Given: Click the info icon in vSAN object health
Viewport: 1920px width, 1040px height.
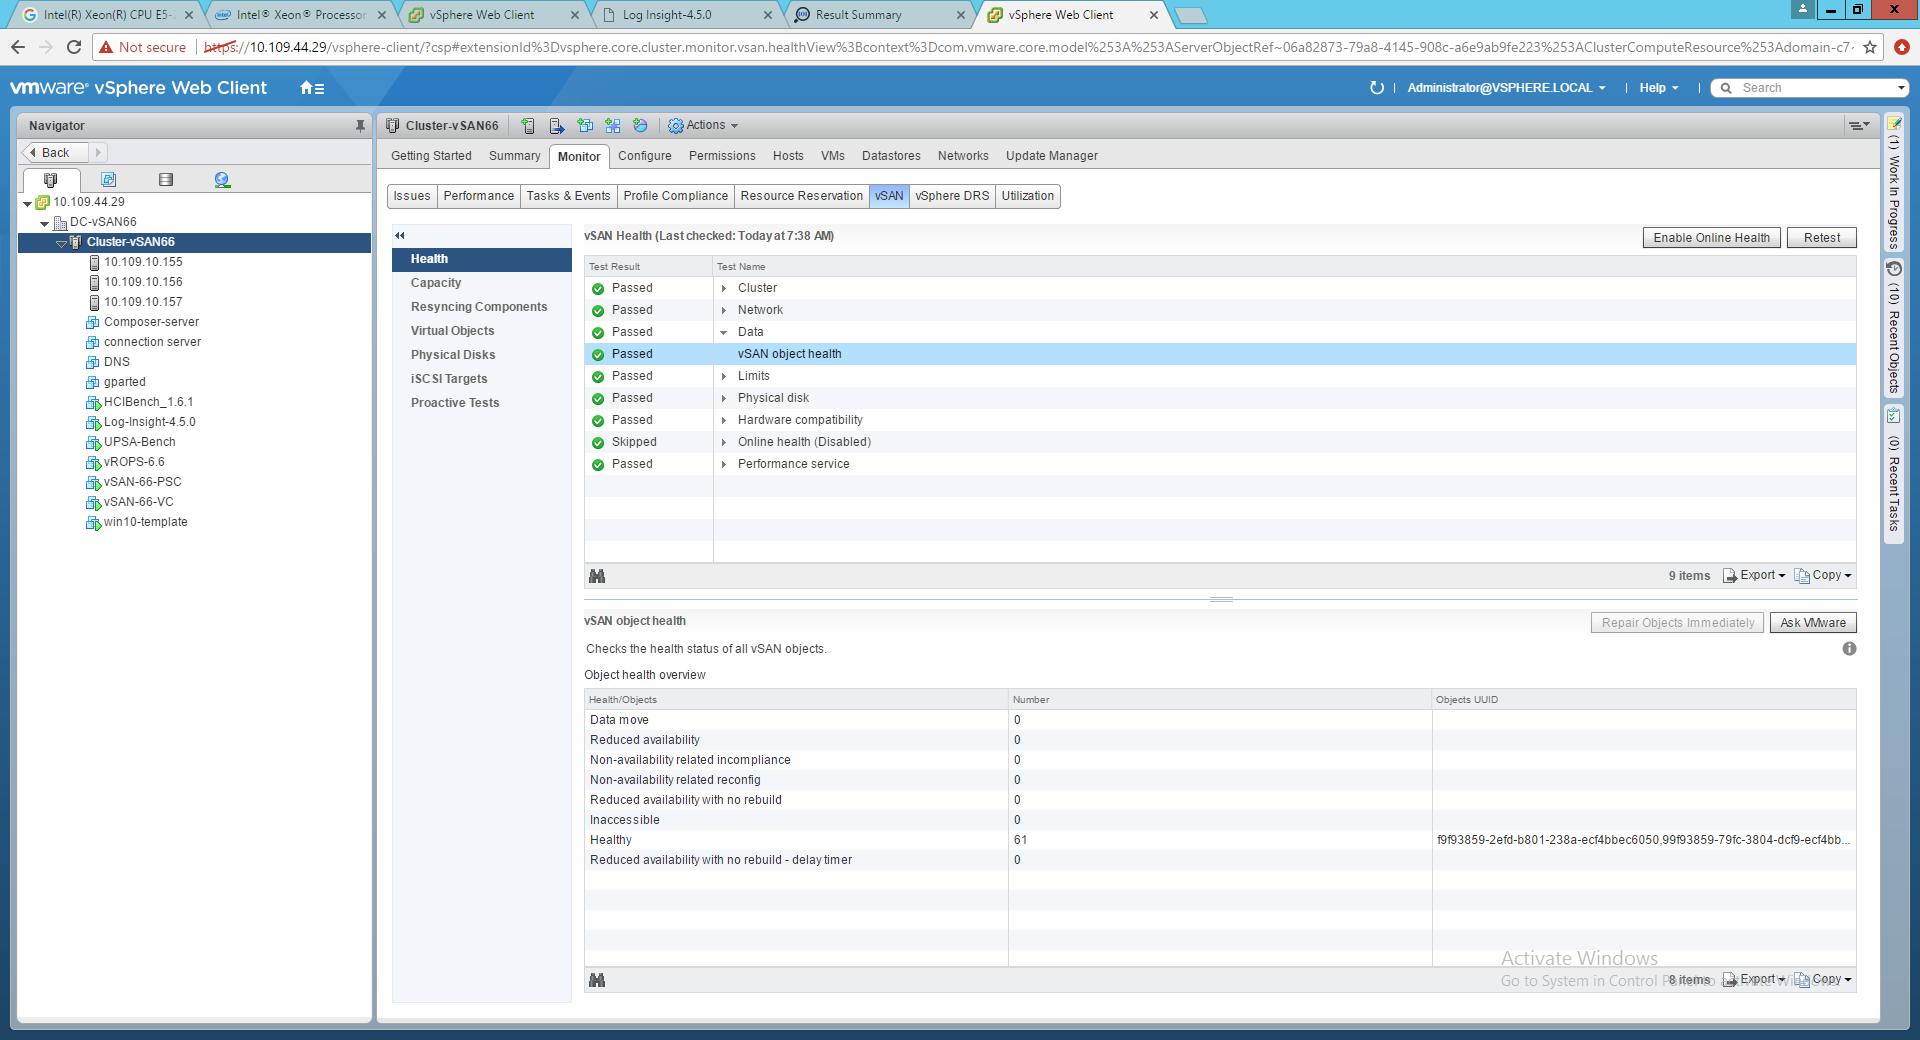Looking at the screenshot, I should point(1849,649).
